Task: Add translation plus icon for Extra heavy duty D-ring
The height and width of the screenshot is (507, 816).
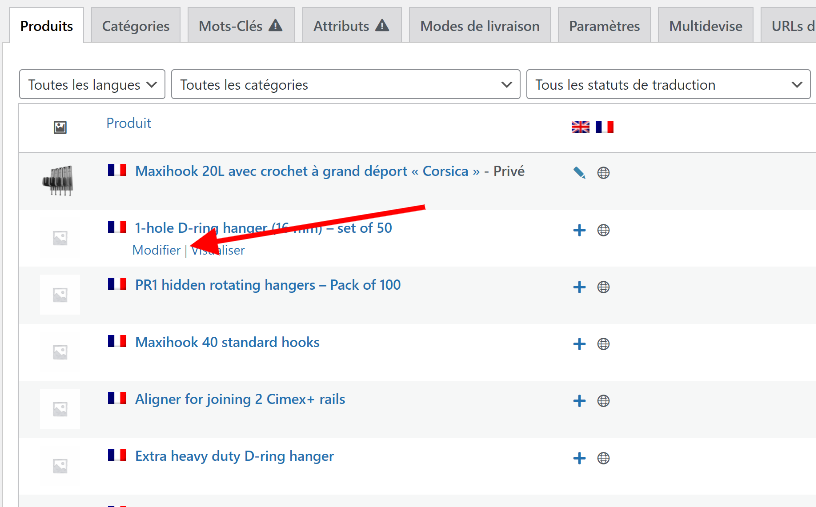Action: (579, 458)
